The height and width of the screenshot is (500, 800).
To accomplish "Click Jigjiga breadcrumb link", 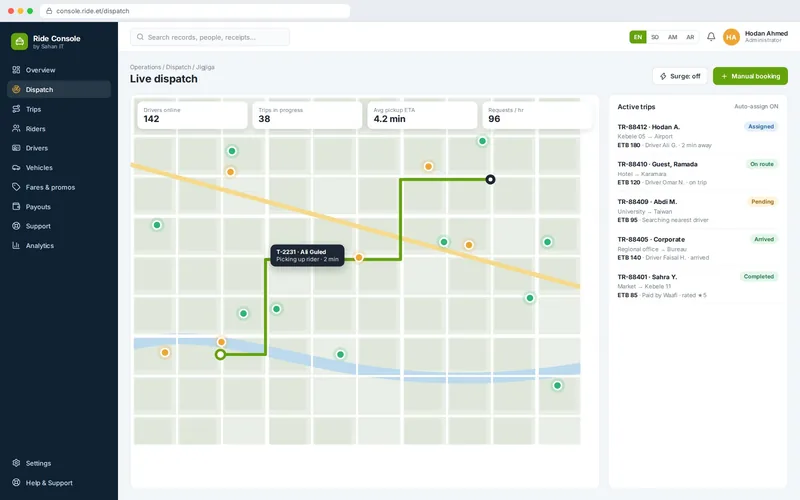I will (205, 67).
